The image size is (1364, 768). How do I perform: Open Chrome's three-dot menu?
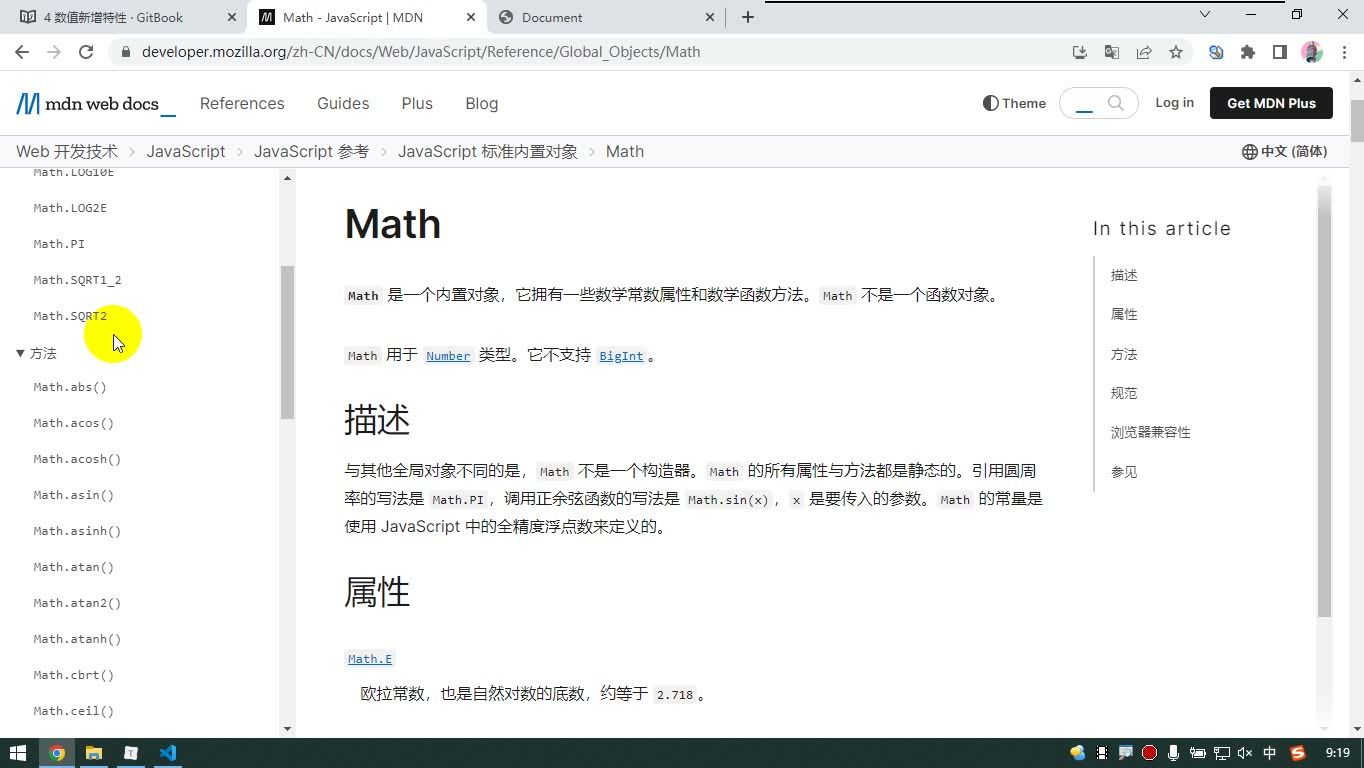pos(1343,52)
